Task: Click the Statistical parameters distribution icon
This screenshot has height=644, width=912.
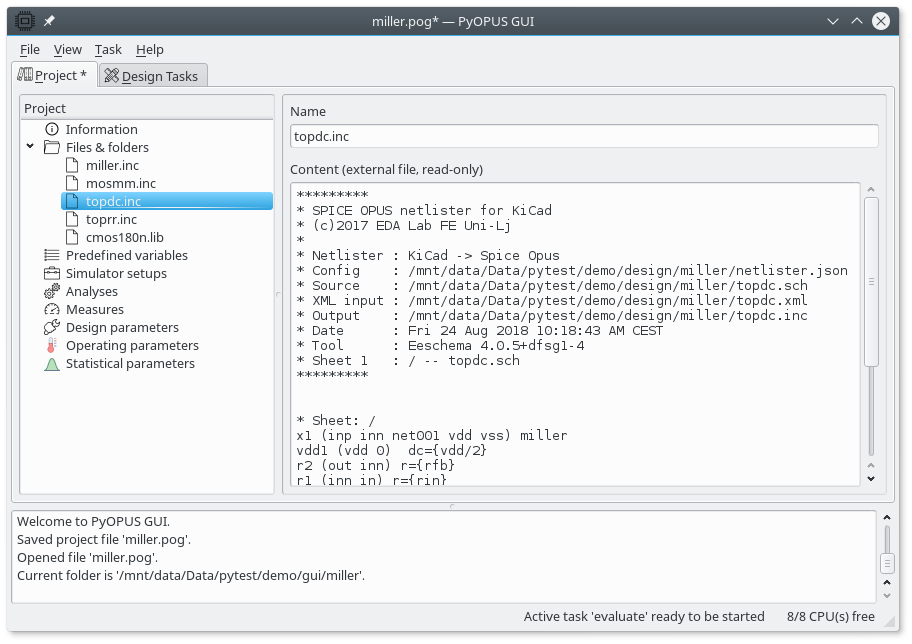Action: pyautogui.click(x=52, y=363)
